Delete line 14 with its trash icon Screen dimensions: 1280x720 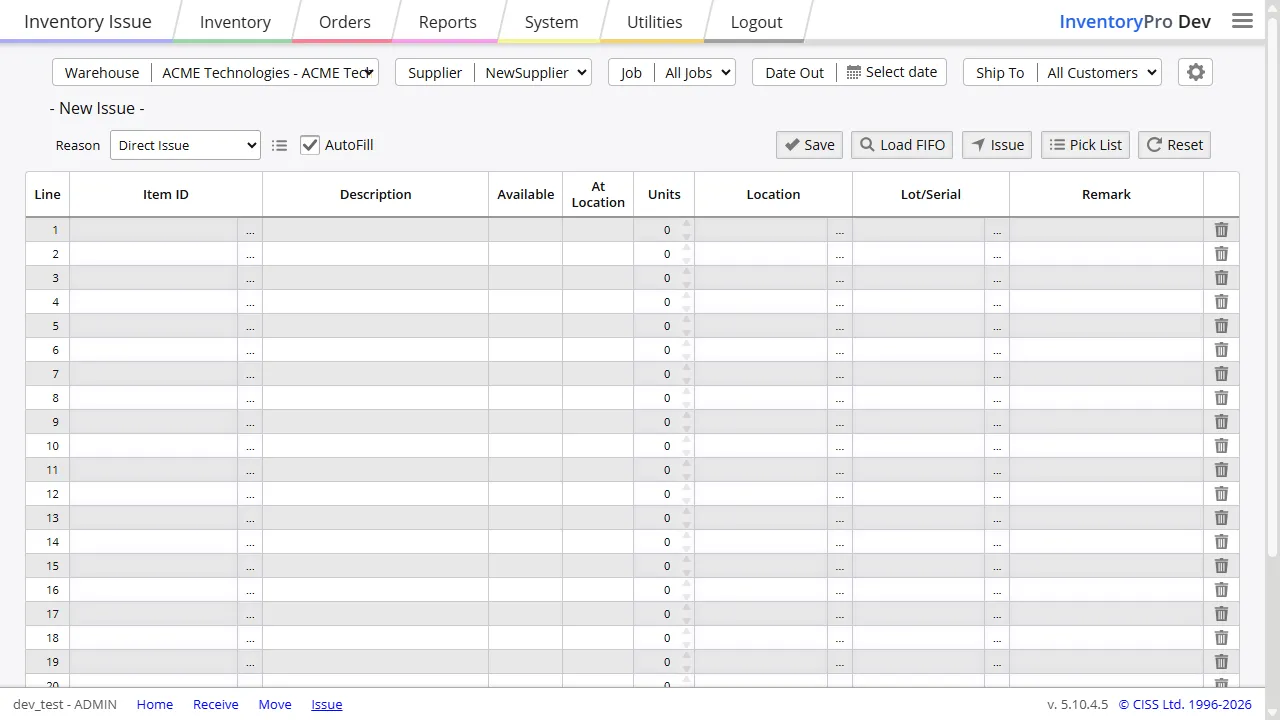point(1221,542)
